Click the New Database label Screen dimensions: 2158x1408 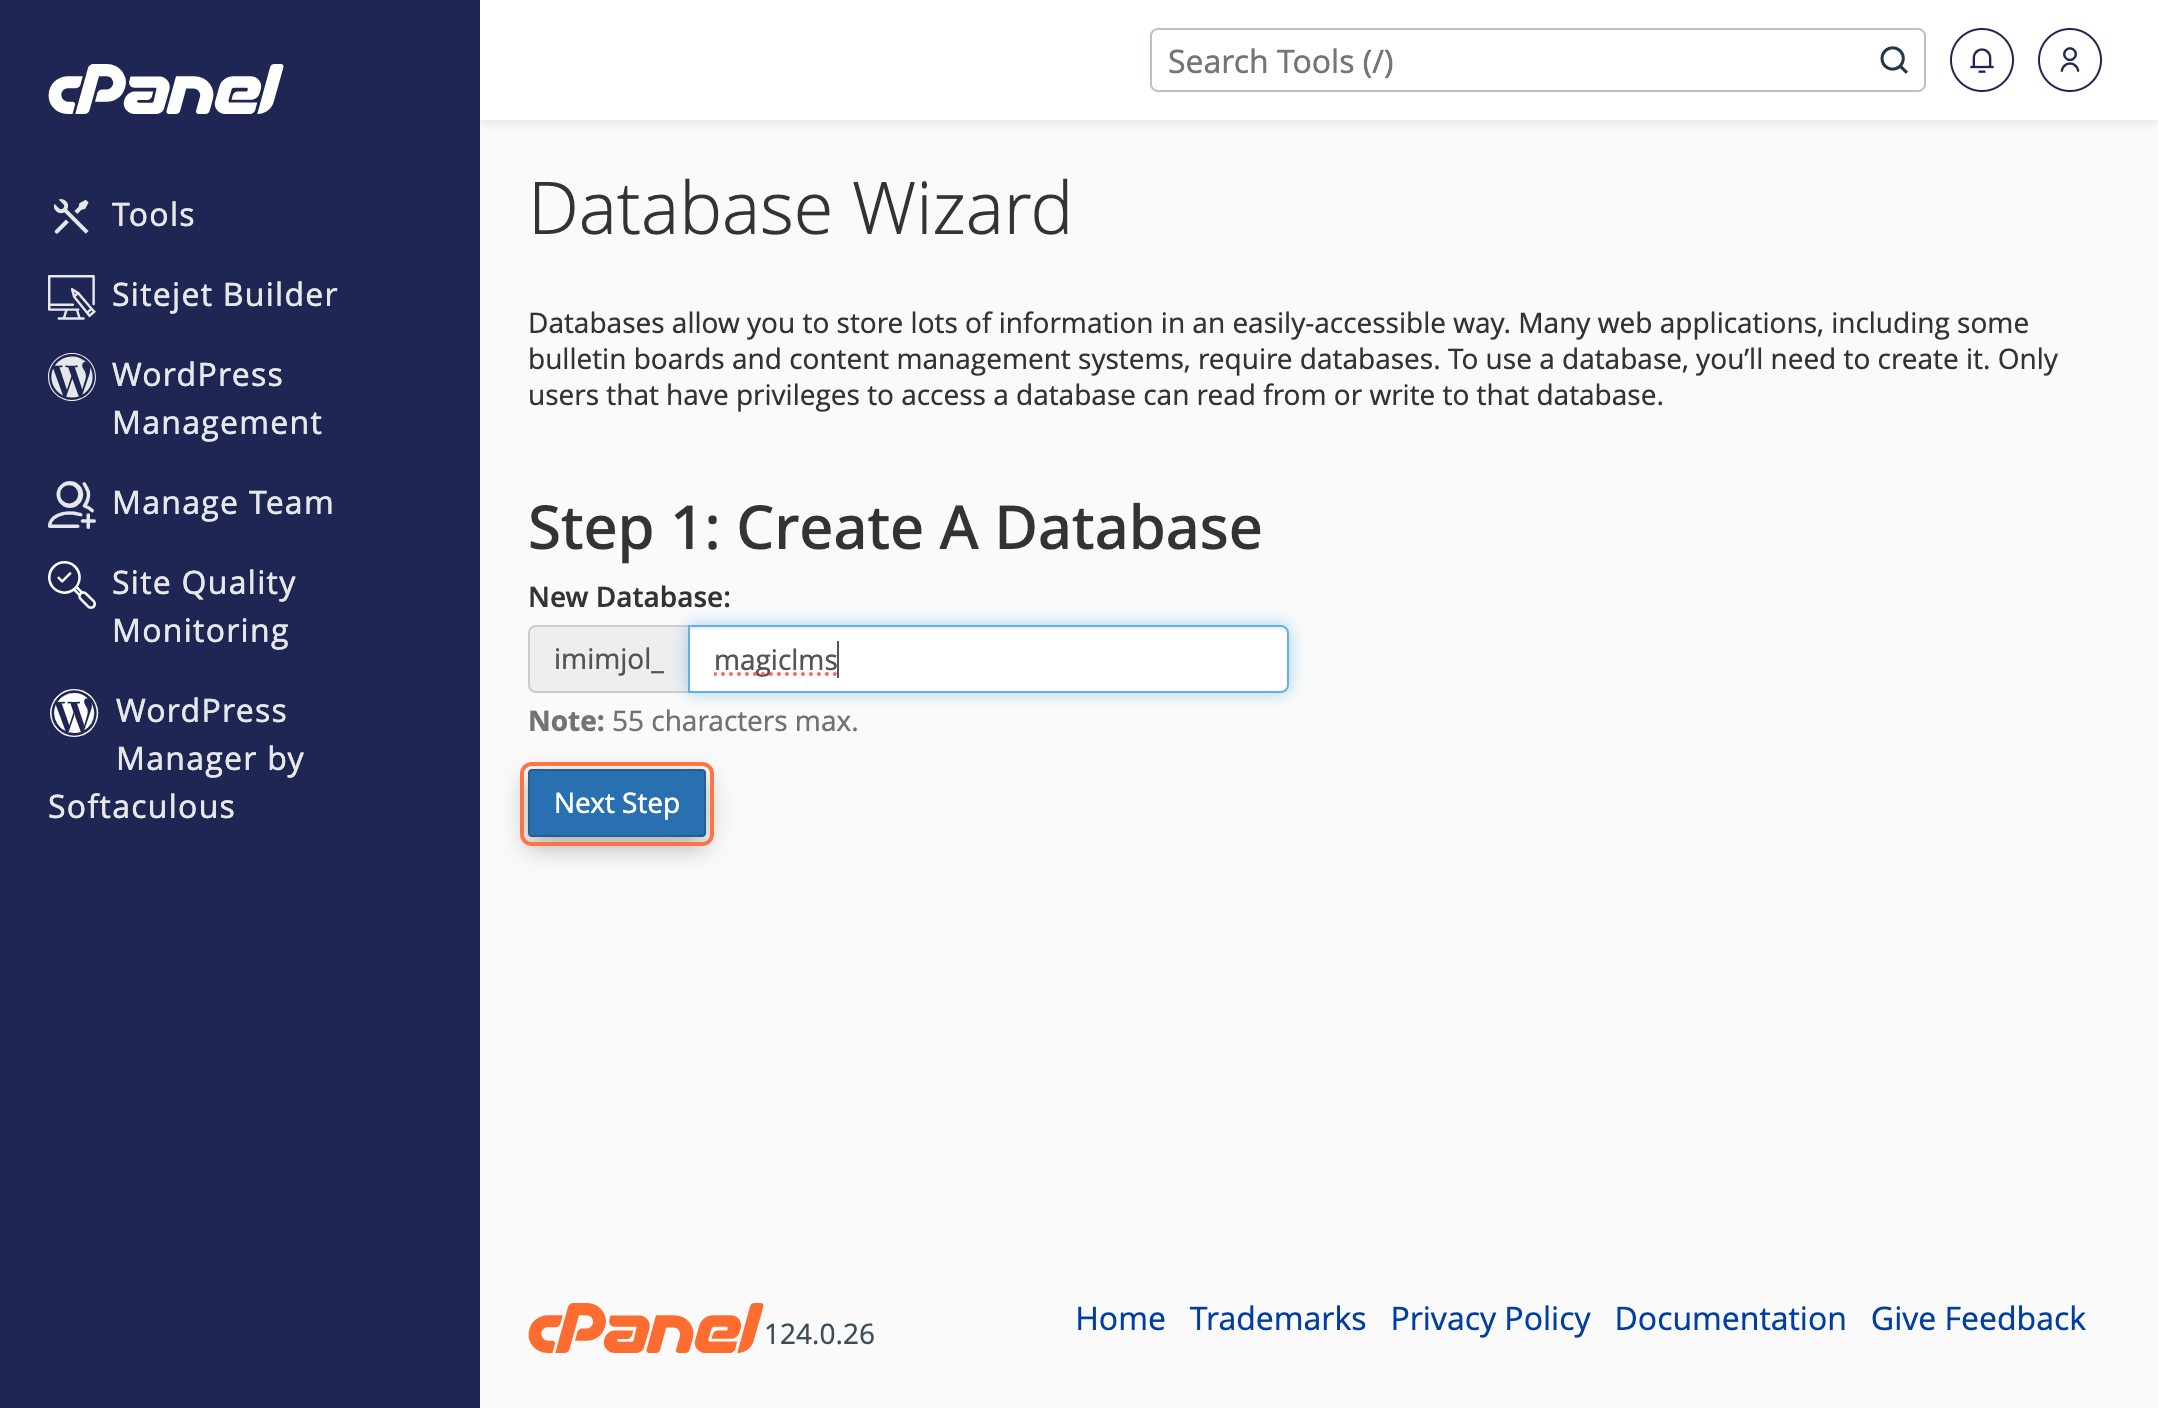pyautogui.click(x=630, y=597)
